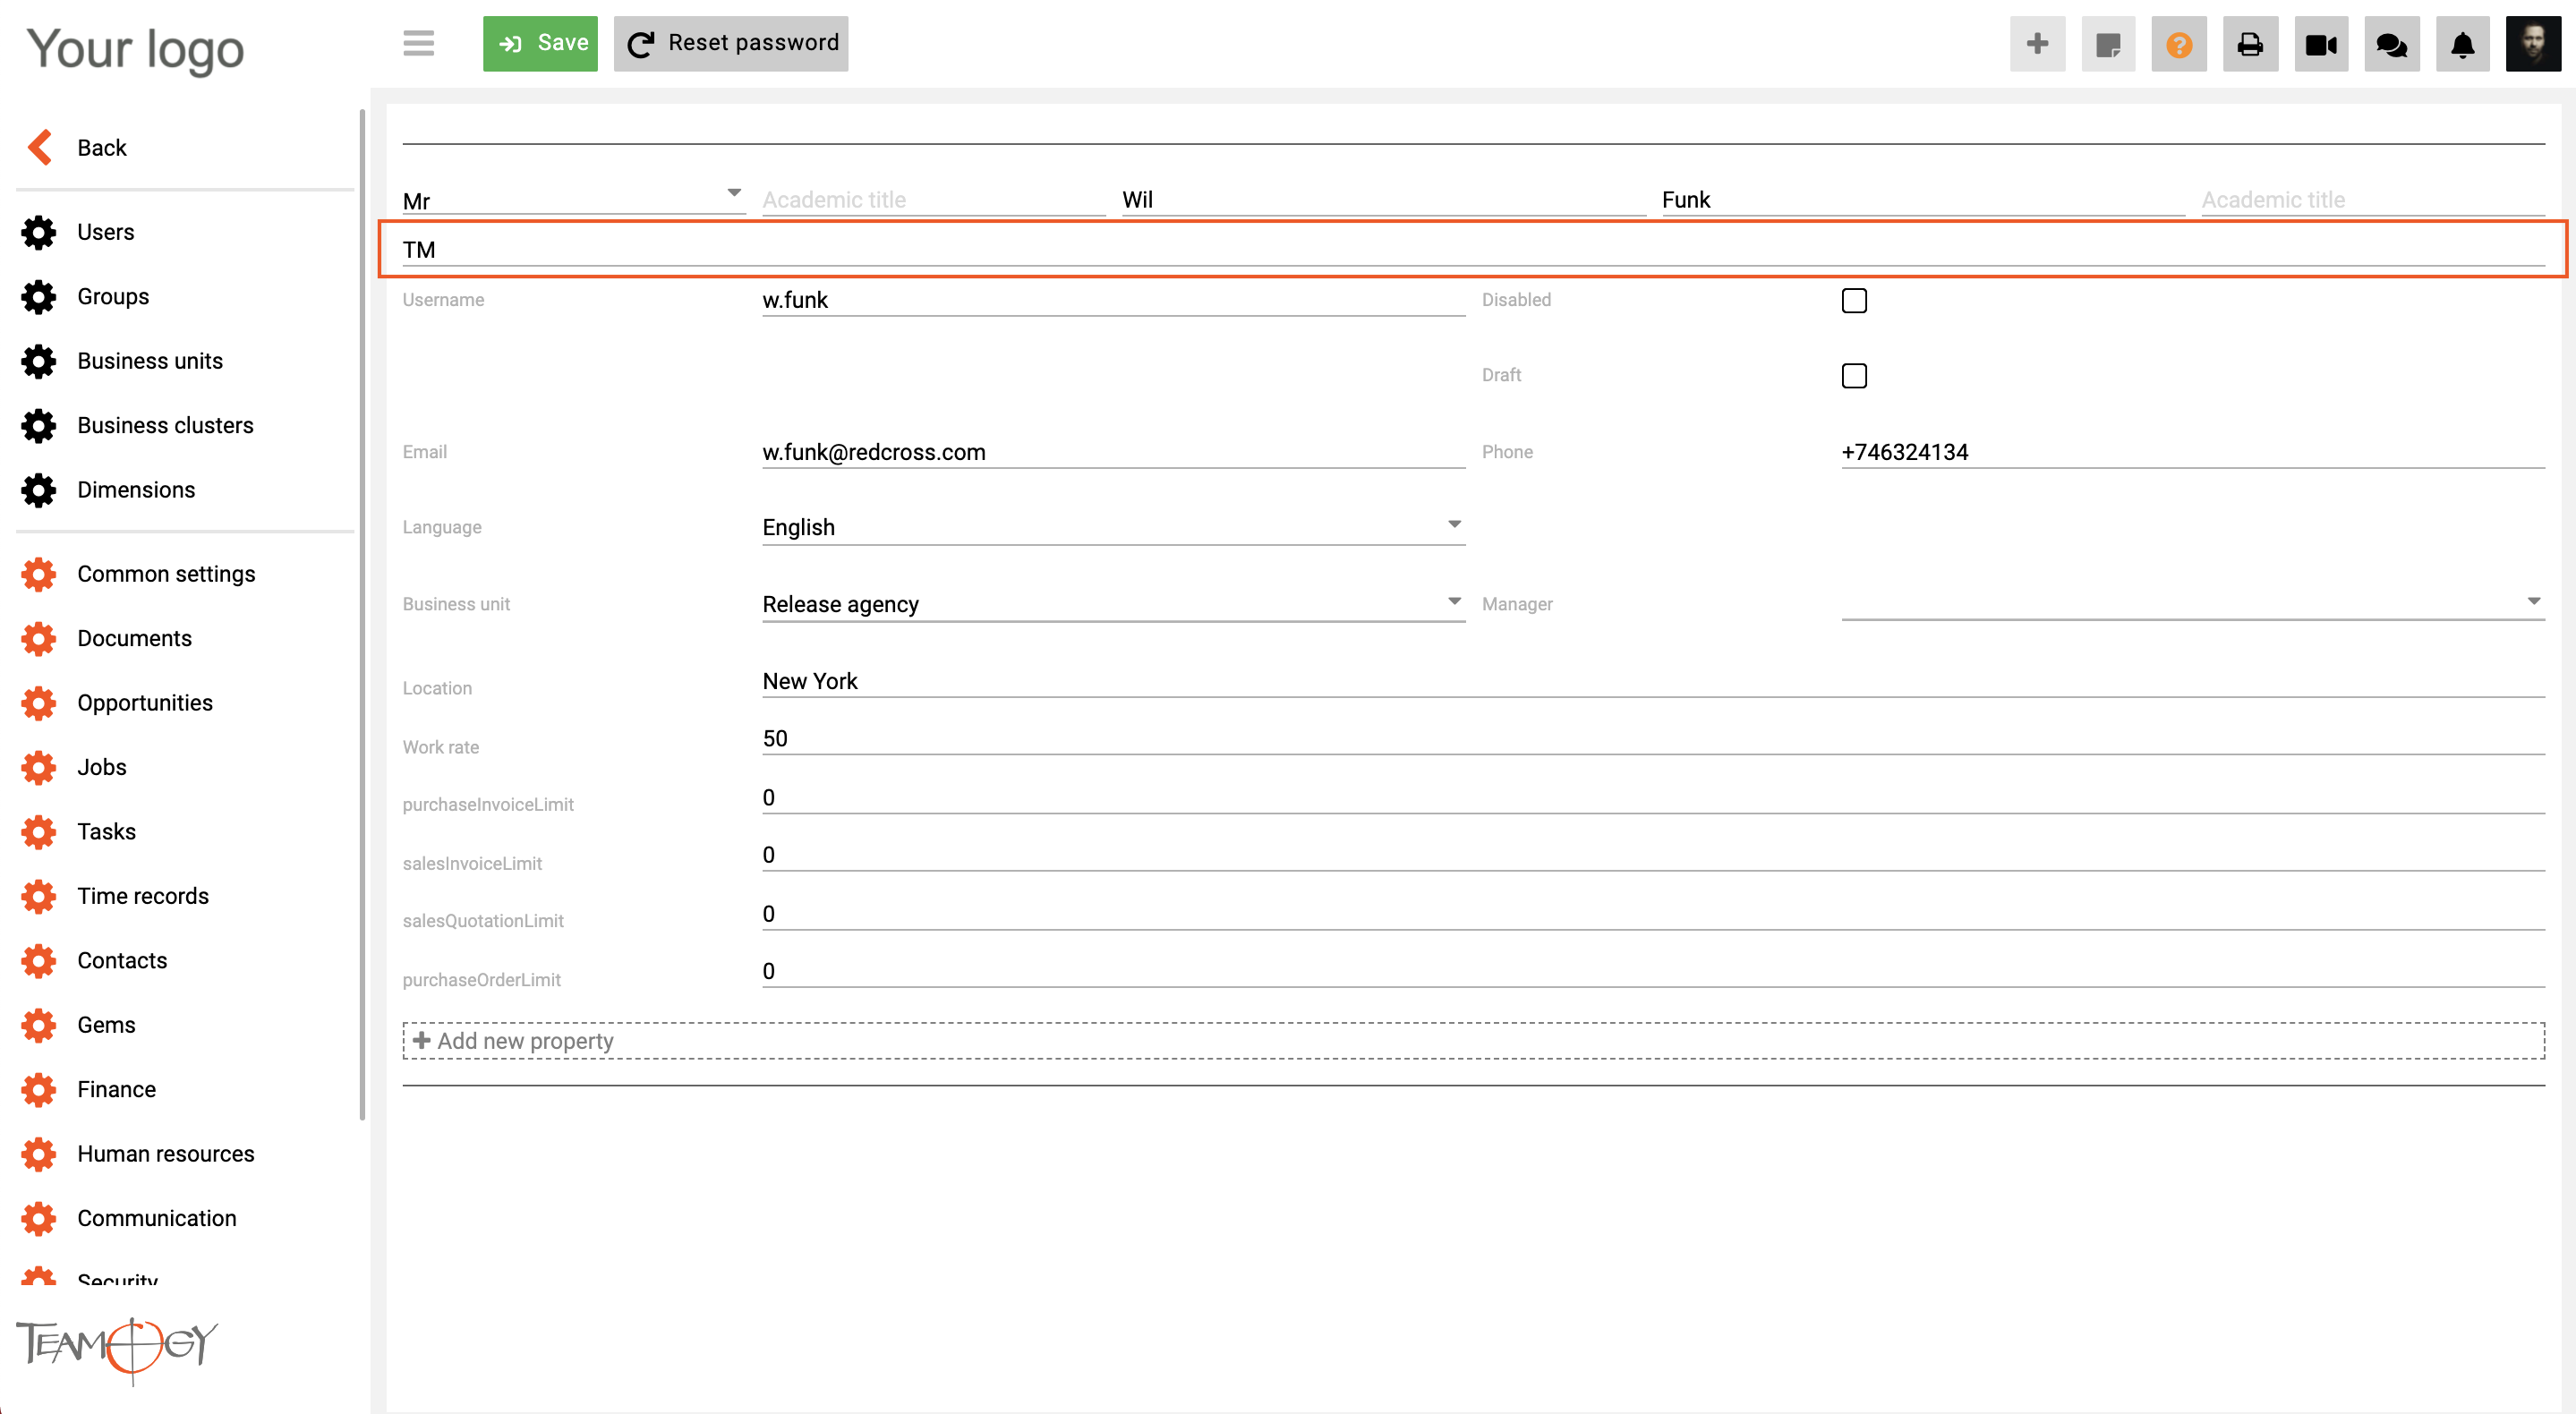Image resolution: width=2576 pixels, height=1414 pixels.
Task: Toggle the Draft checkbox
Action: point(1854,376)
